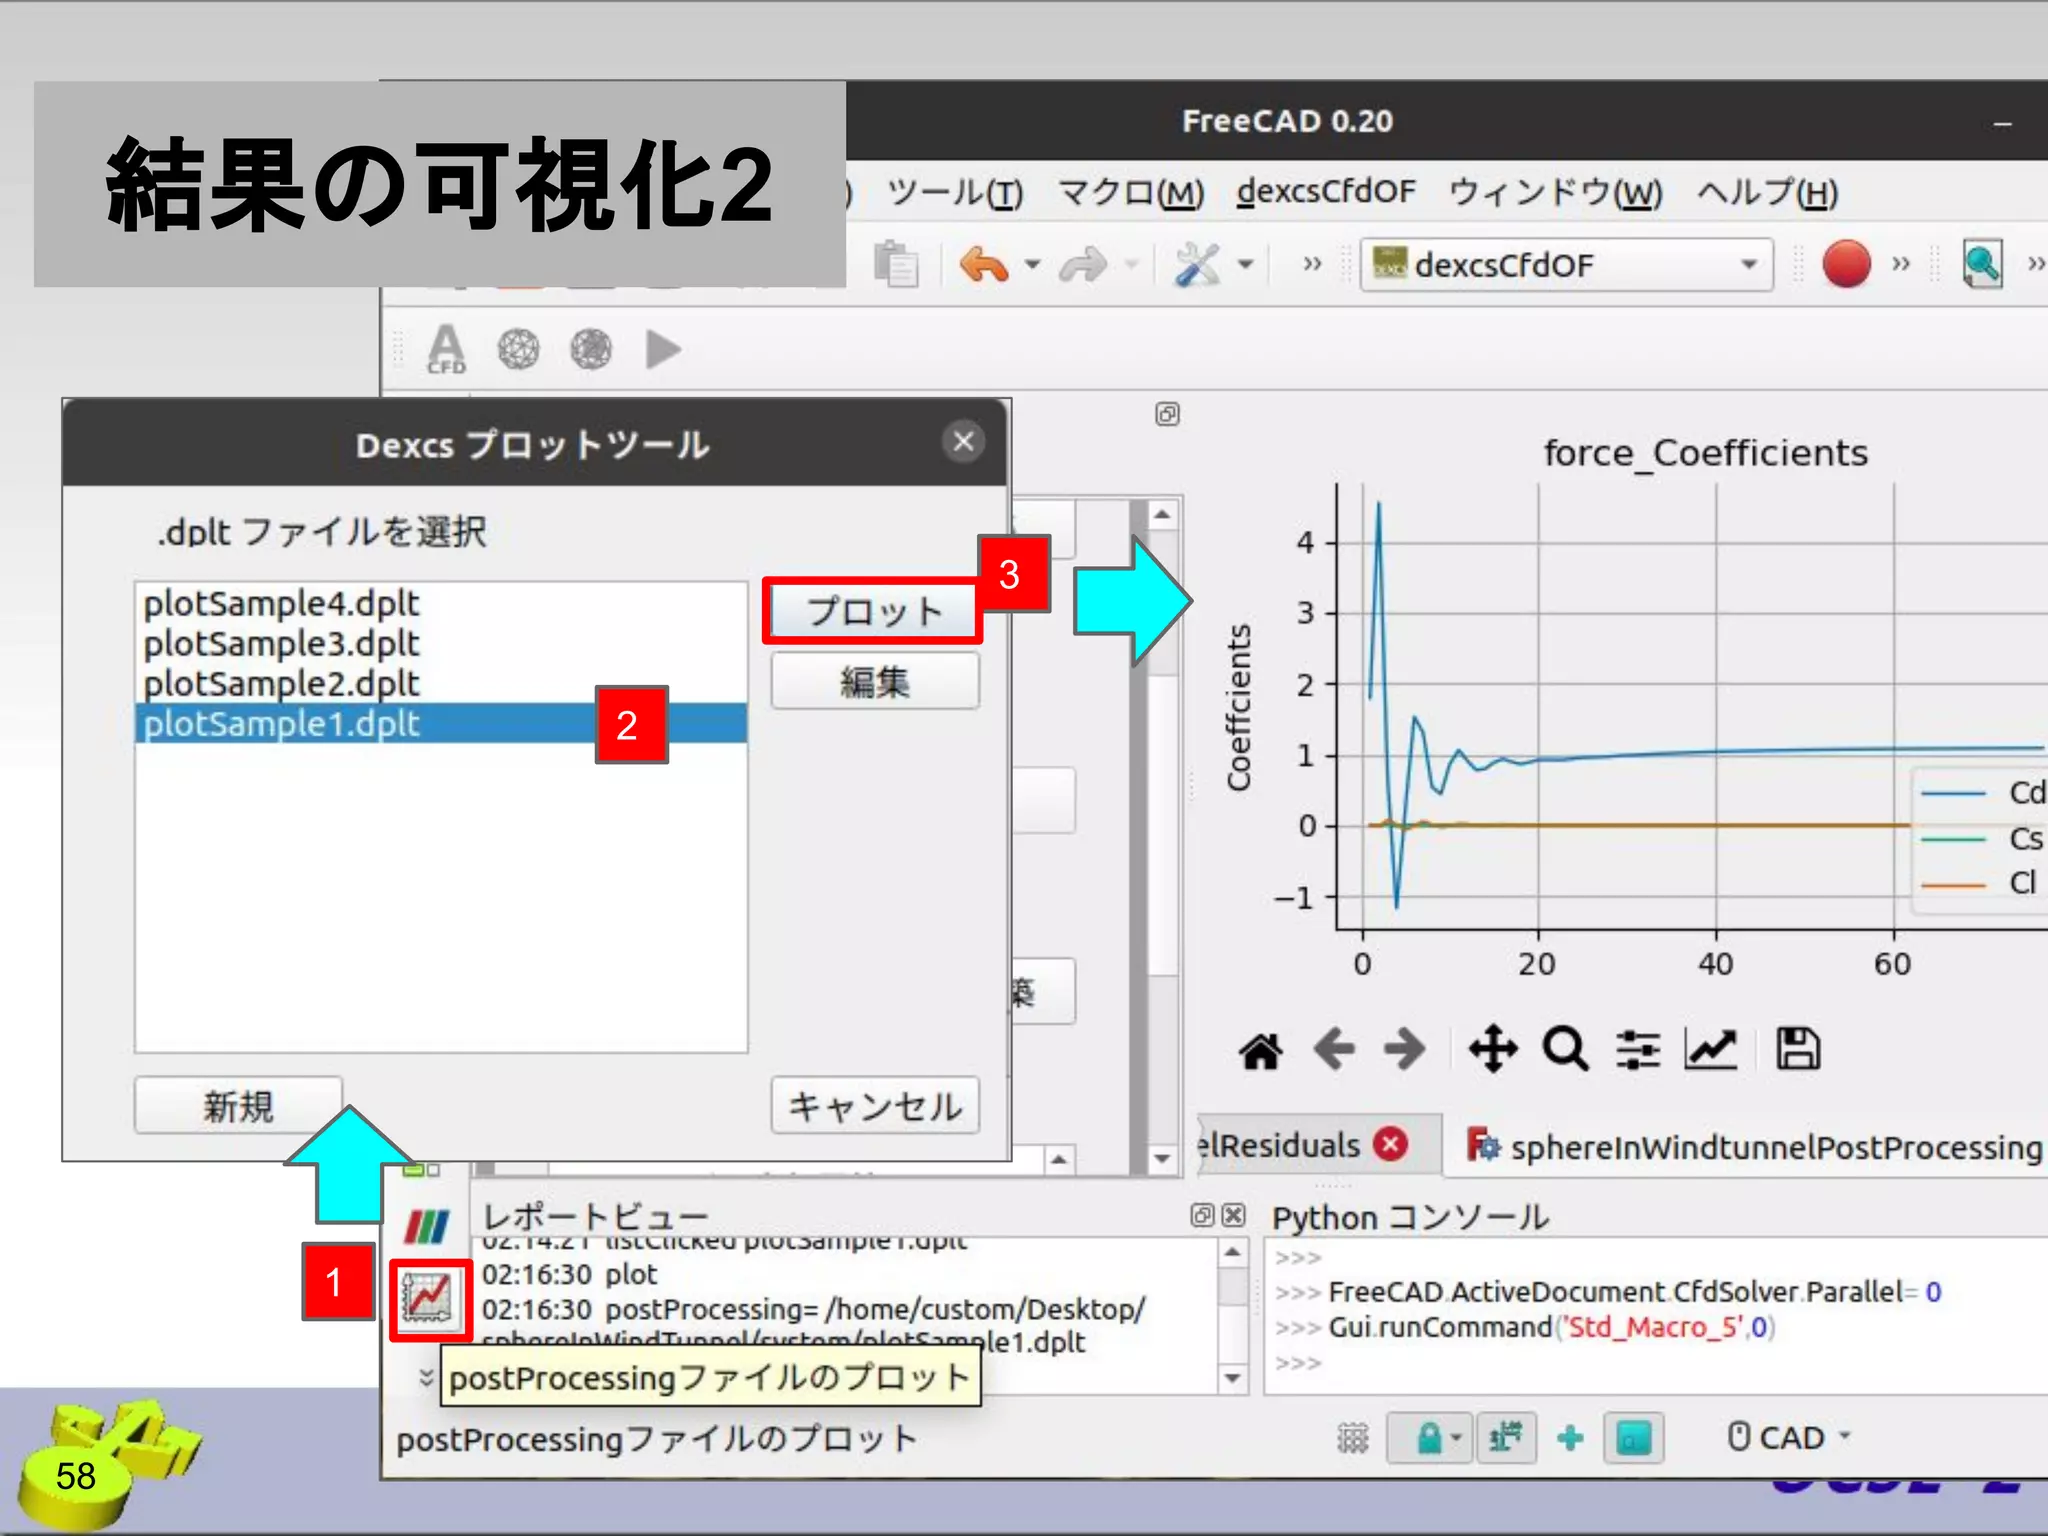The image size is (2048, 1536).
Task: Click the gray redo arrow
Action: click(1084, 265)
